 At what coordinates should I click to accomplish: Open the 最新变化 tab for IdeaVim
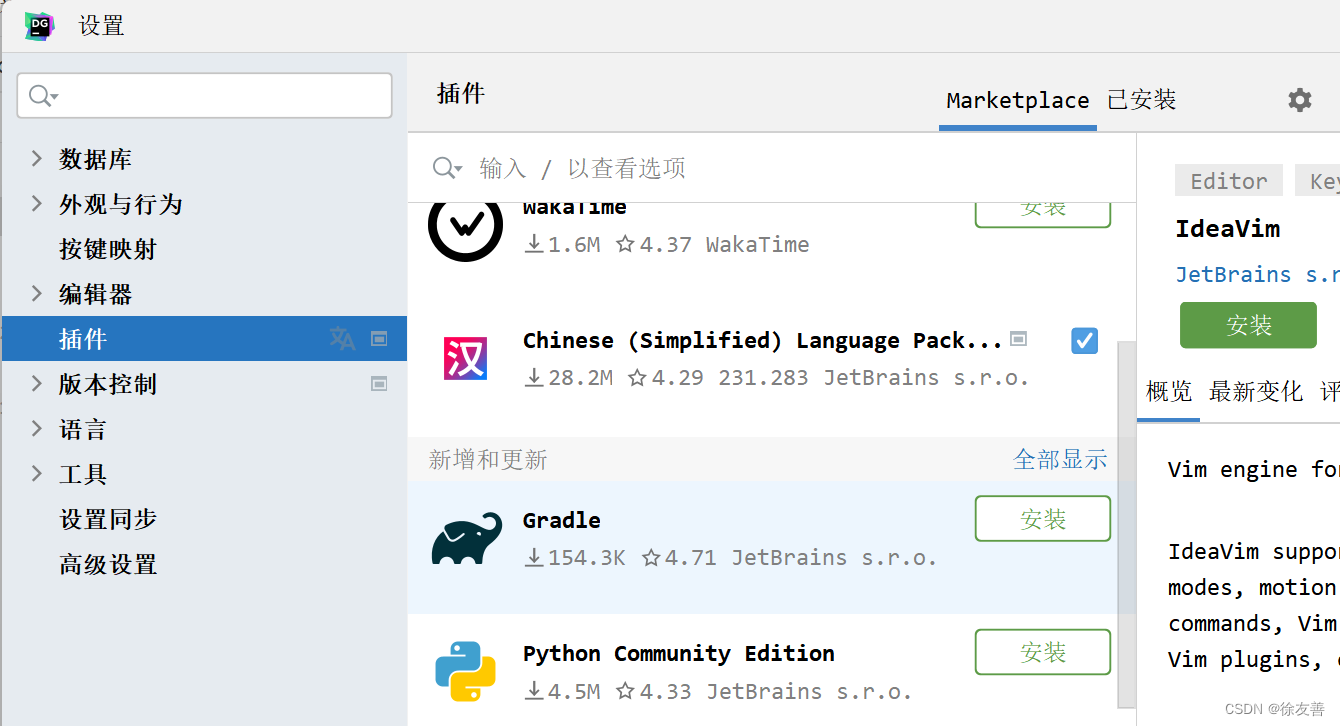tap(1256, 391)
